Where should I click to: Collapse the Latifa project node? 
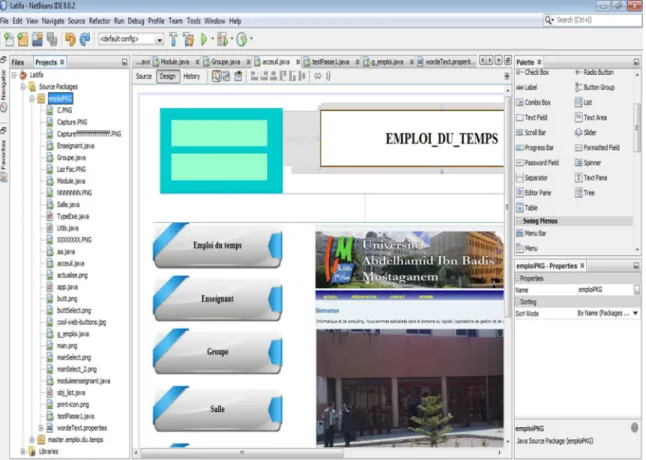pyautogui.click(x=14, y=75)
